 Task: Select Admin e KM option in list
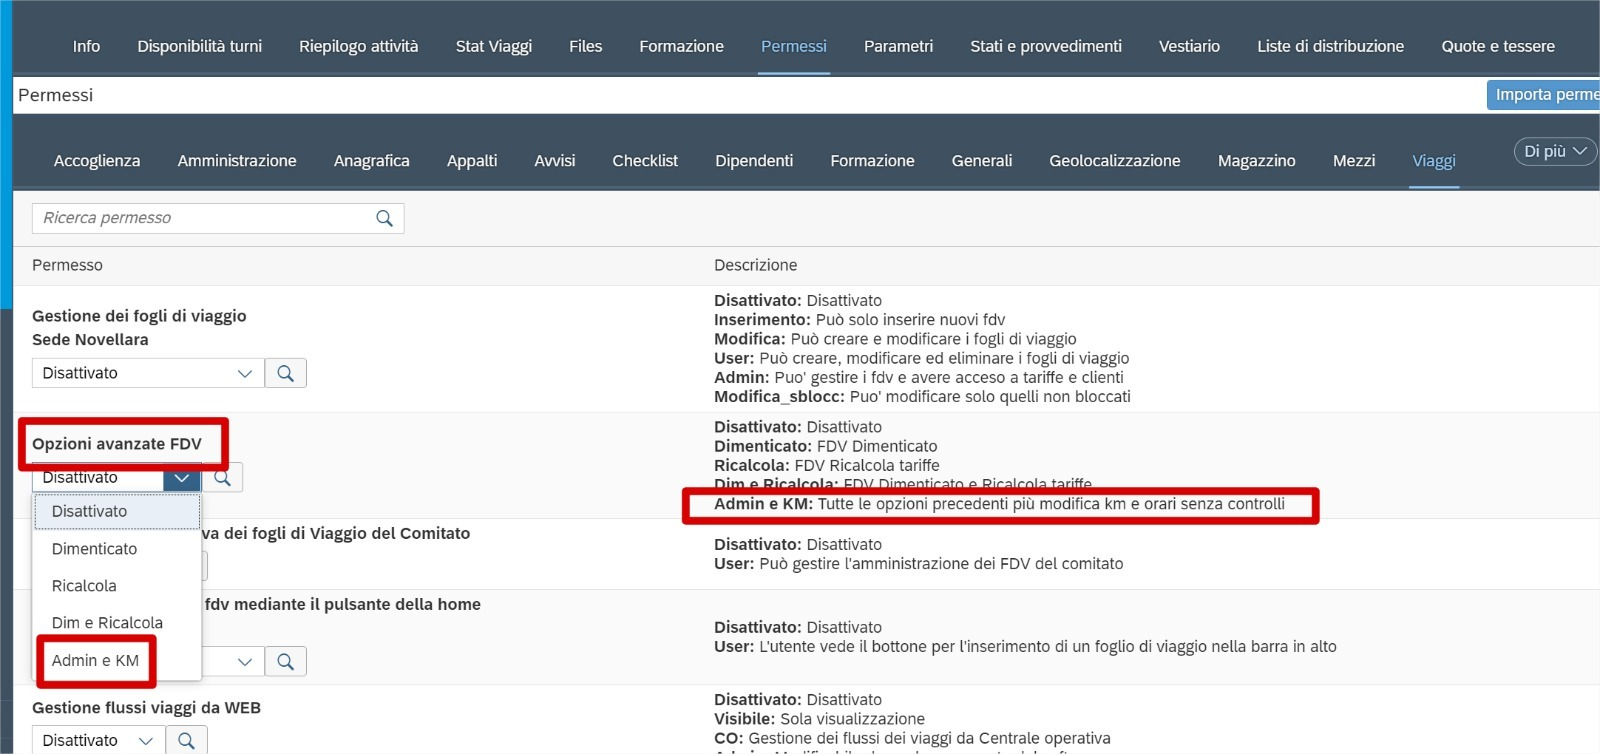[x=96, y=660]
